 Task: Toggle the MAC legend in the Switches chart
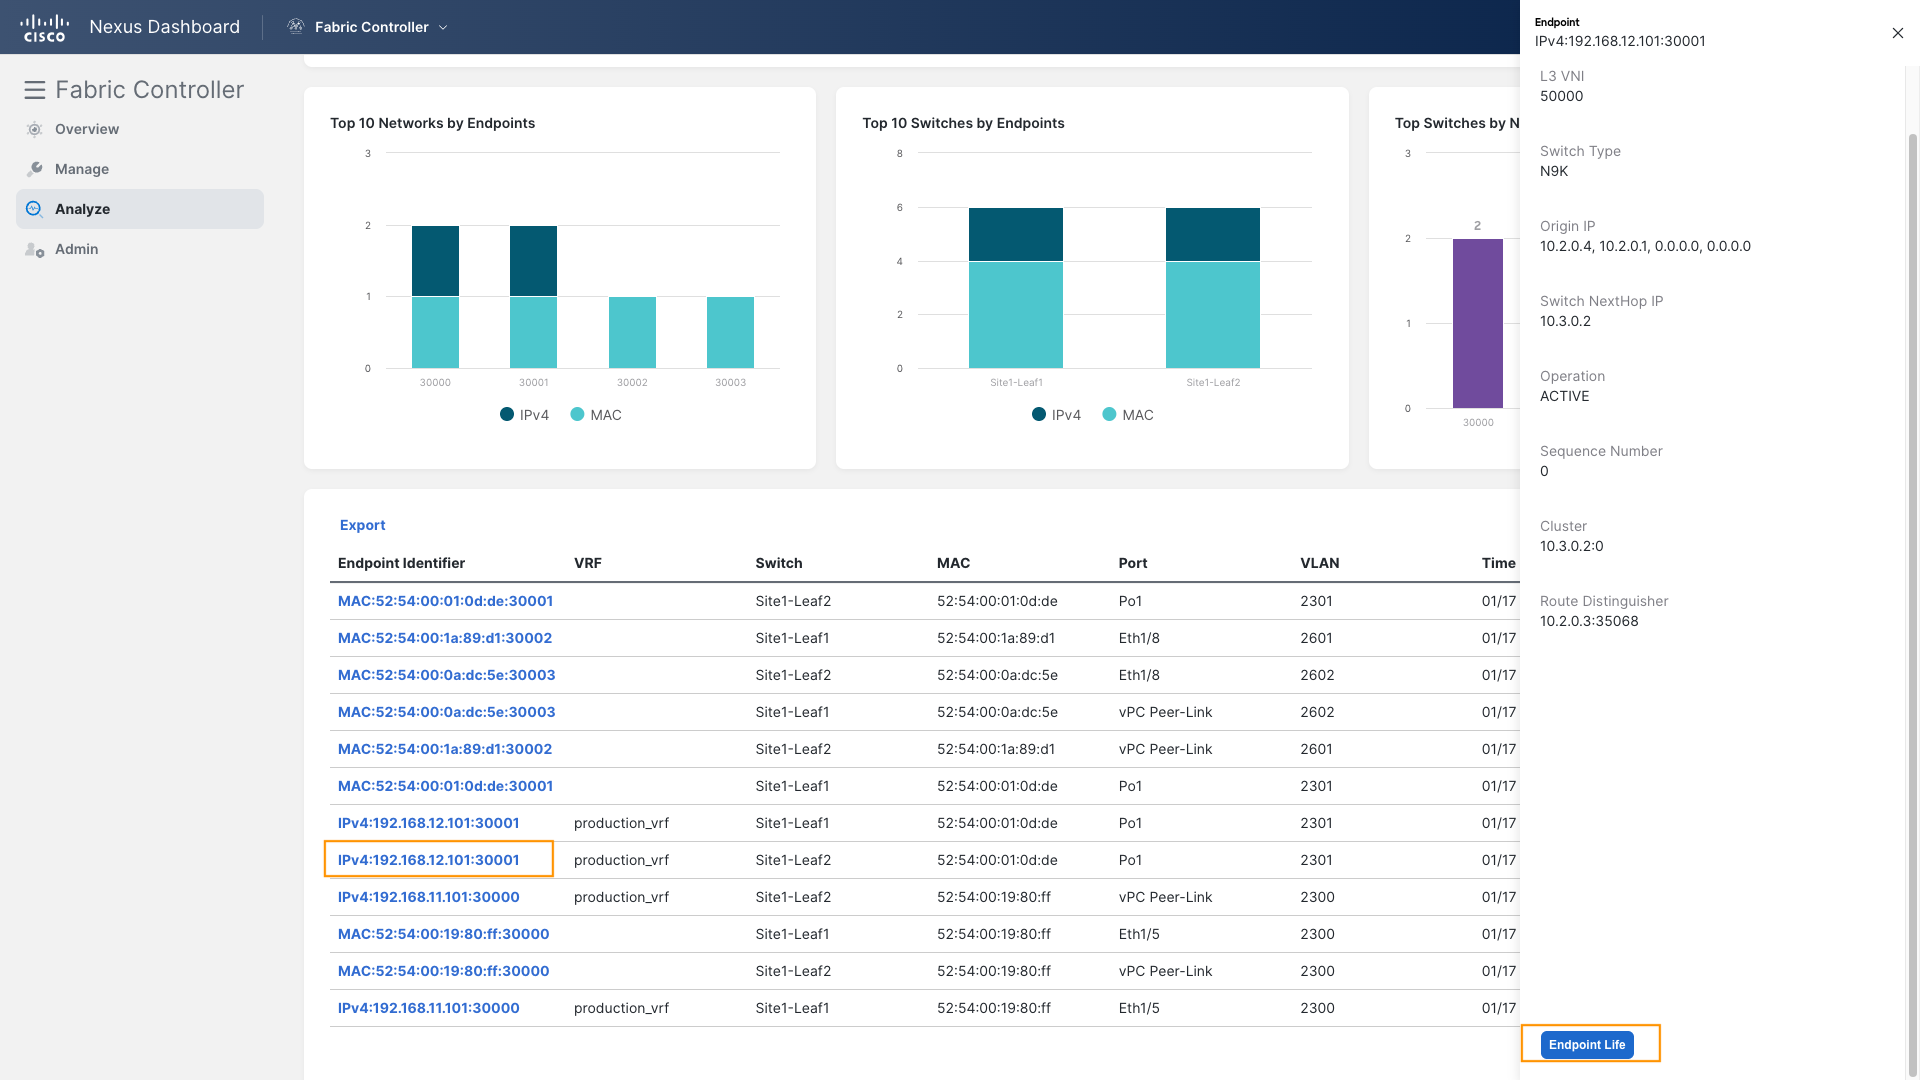pyautogui.click(x=1128, y=415)
